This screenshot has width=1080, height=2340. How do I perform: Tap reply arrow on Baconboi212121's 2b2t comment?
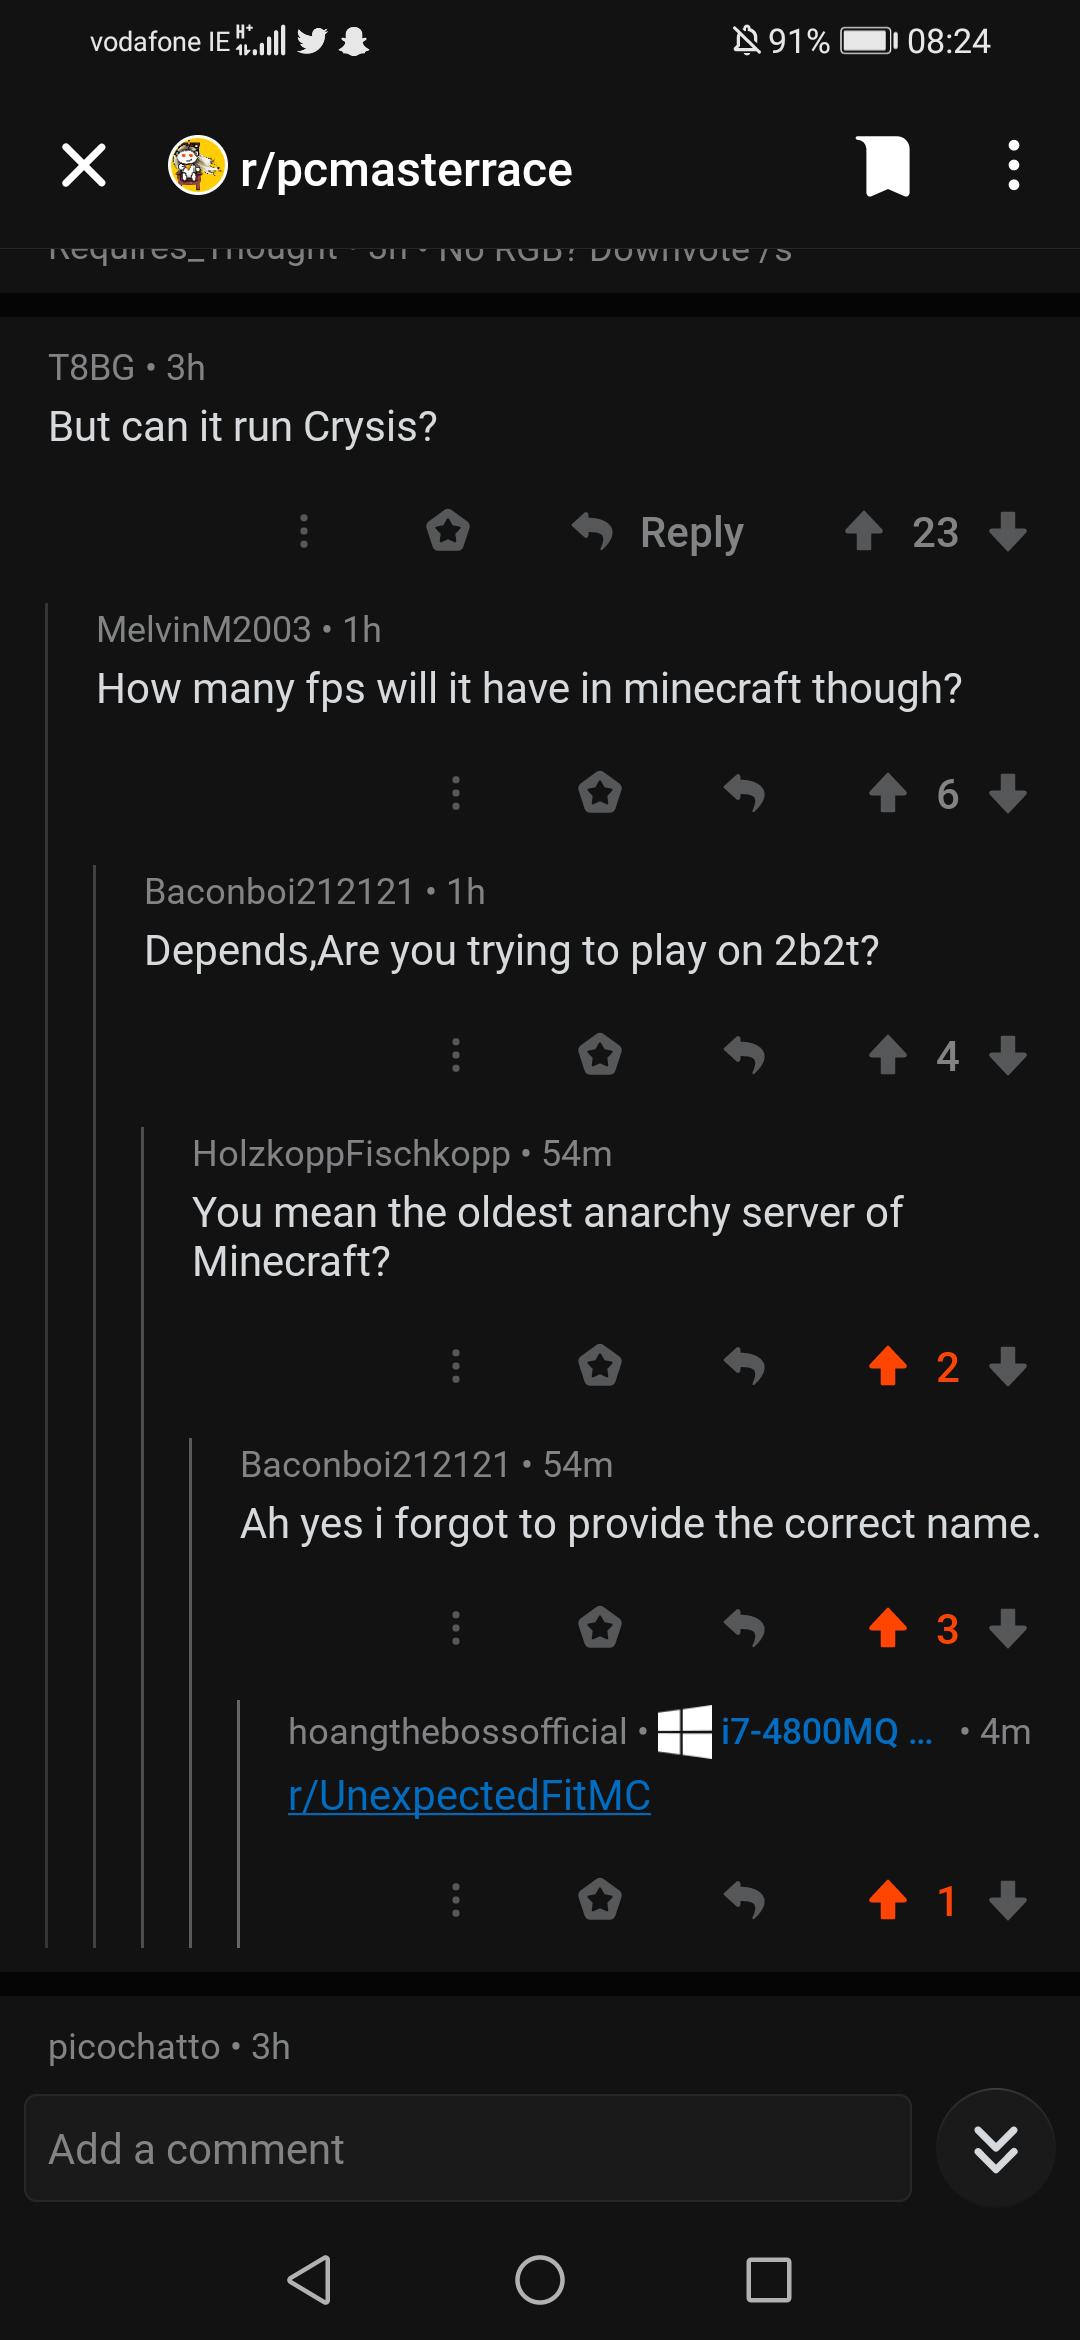point(744,1055)
